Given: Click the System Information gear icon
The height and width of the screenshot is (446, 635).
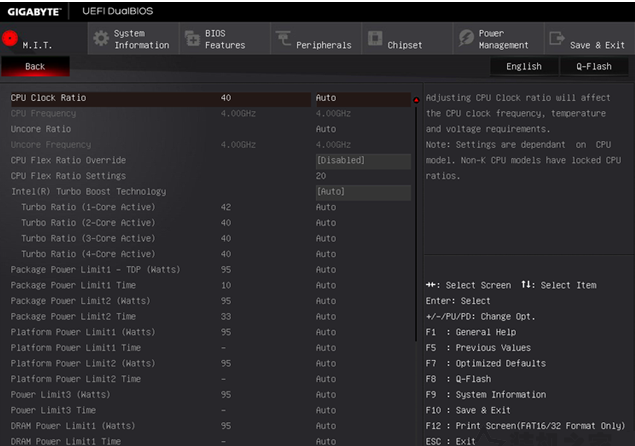Looking at the screenshot, I should click(101, 38).
